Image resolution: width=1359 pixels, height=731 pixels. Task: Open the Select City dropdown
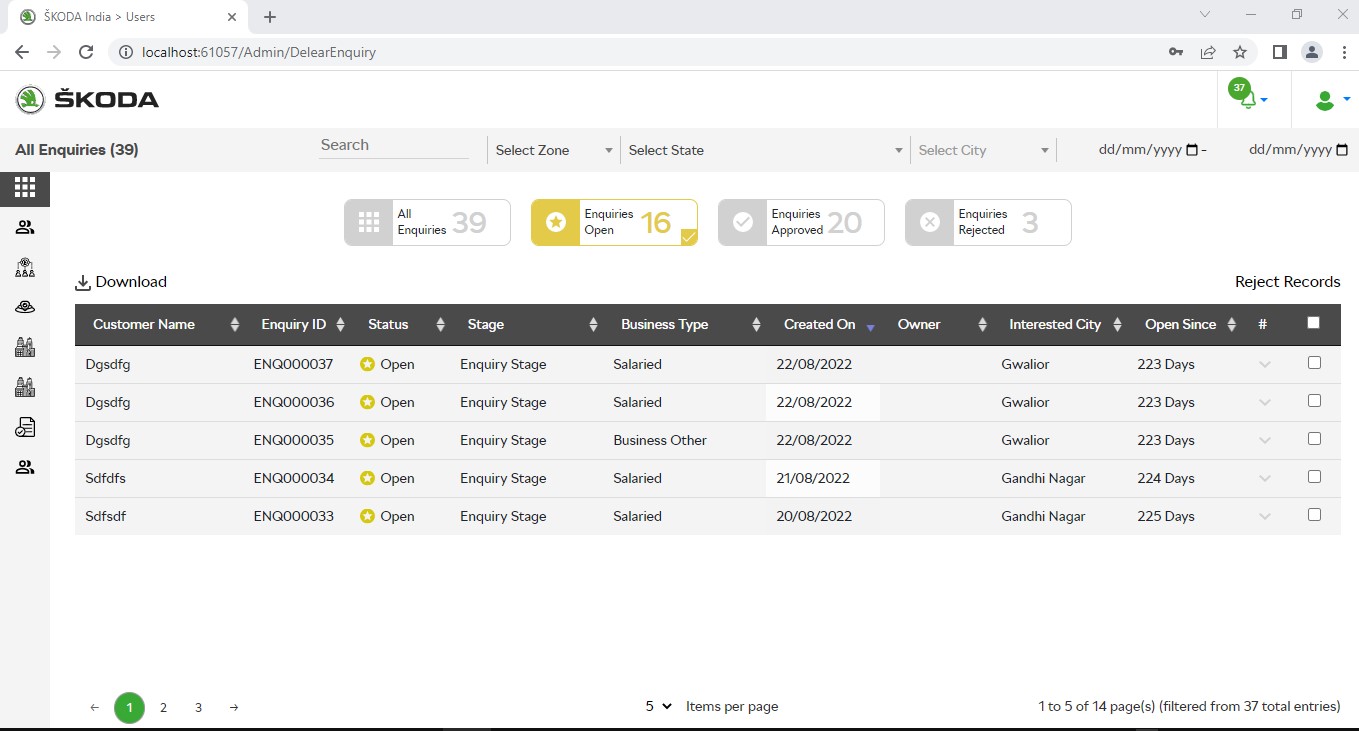click(984, 150)
